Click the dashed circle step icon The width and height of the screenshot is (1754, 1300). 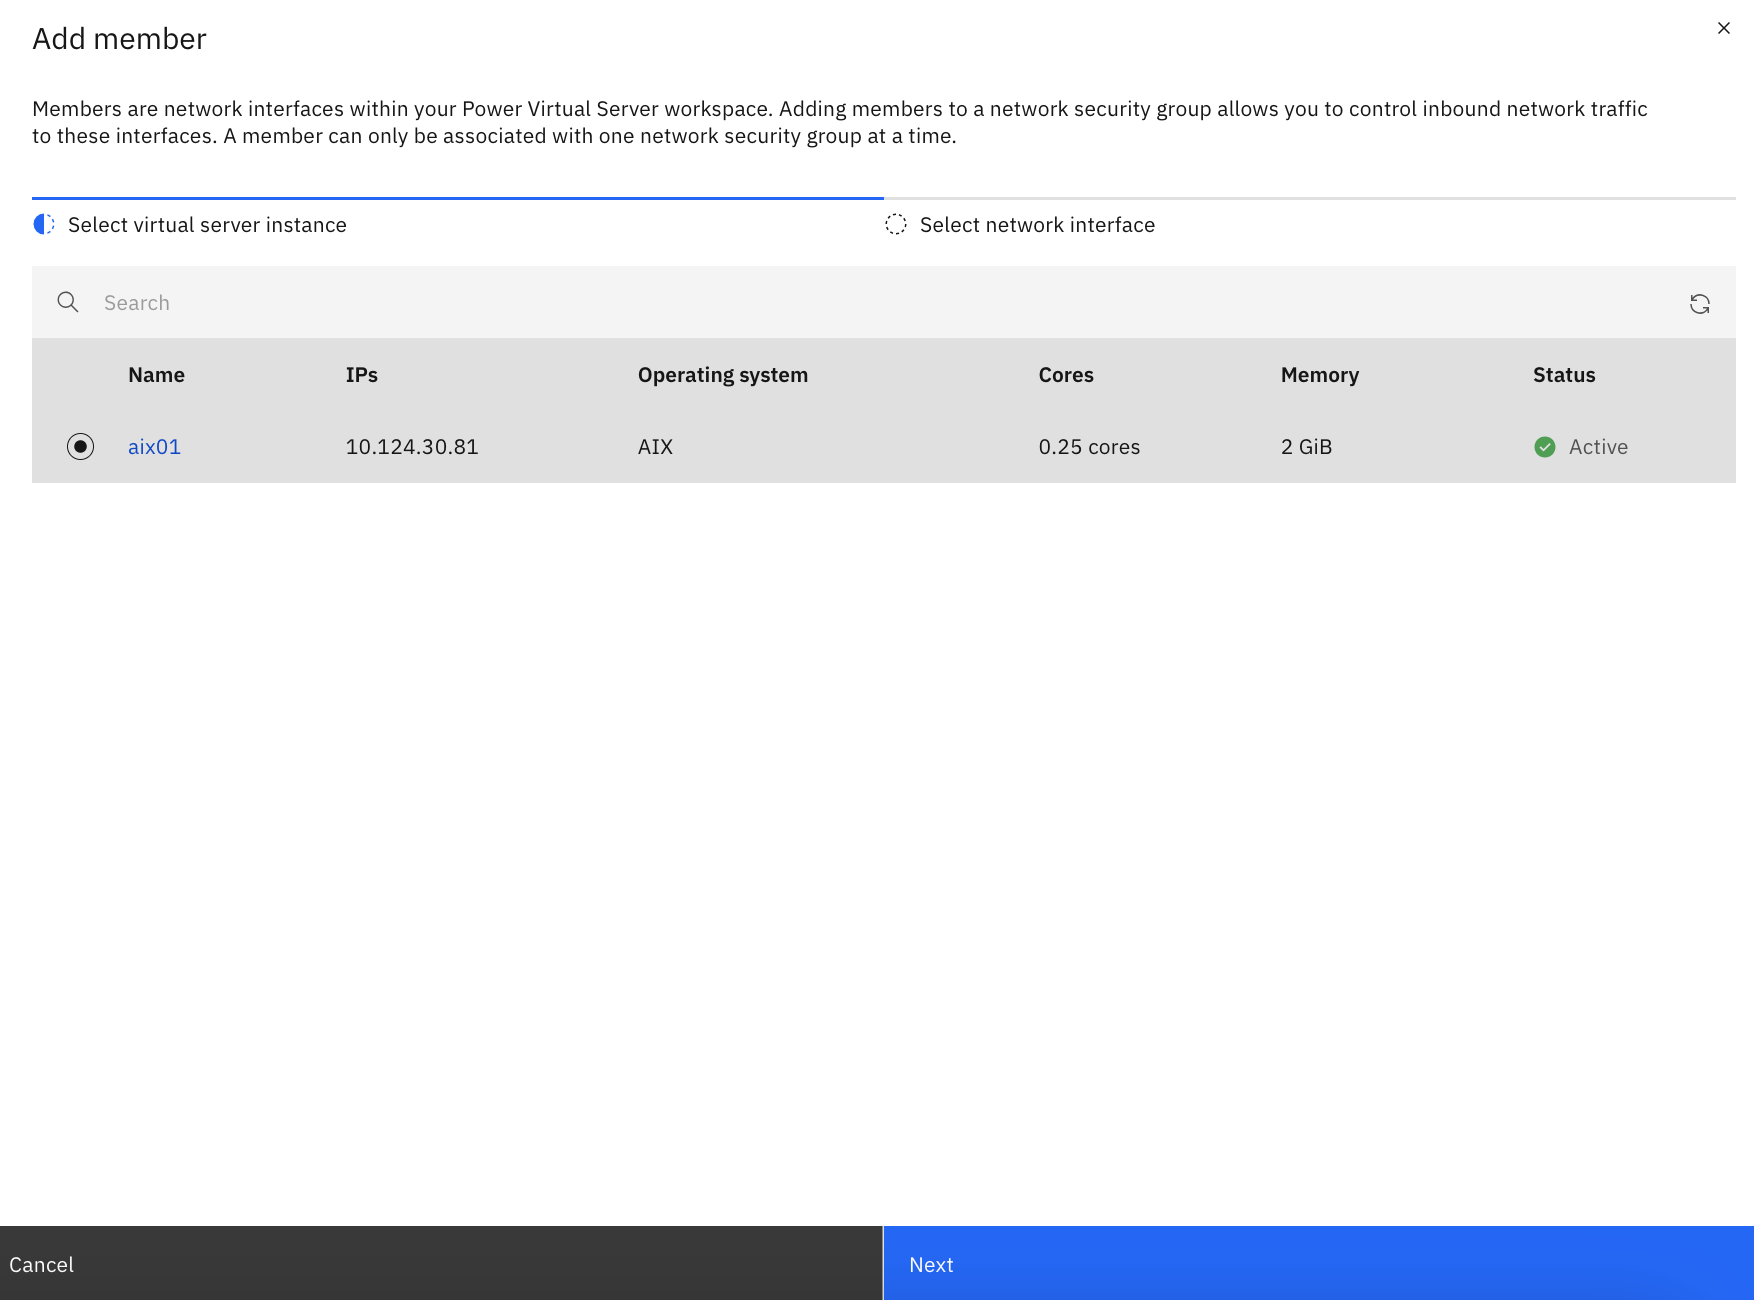(x=896, y=224)
